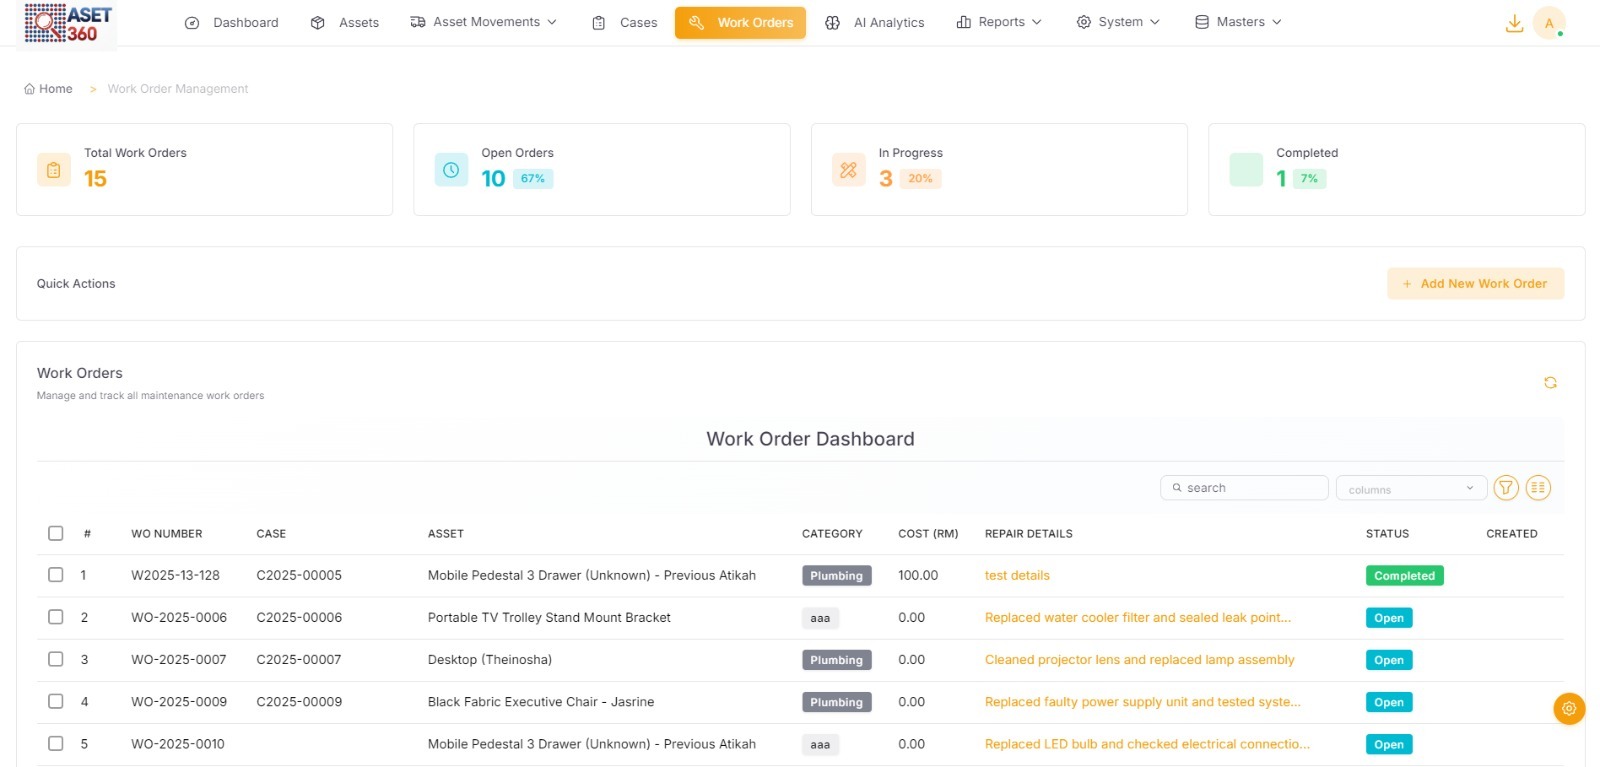Viewport: 1600px width, 767px height.
Task: Open the user avatar profile icon
Action: click(x=1549, y=23)
